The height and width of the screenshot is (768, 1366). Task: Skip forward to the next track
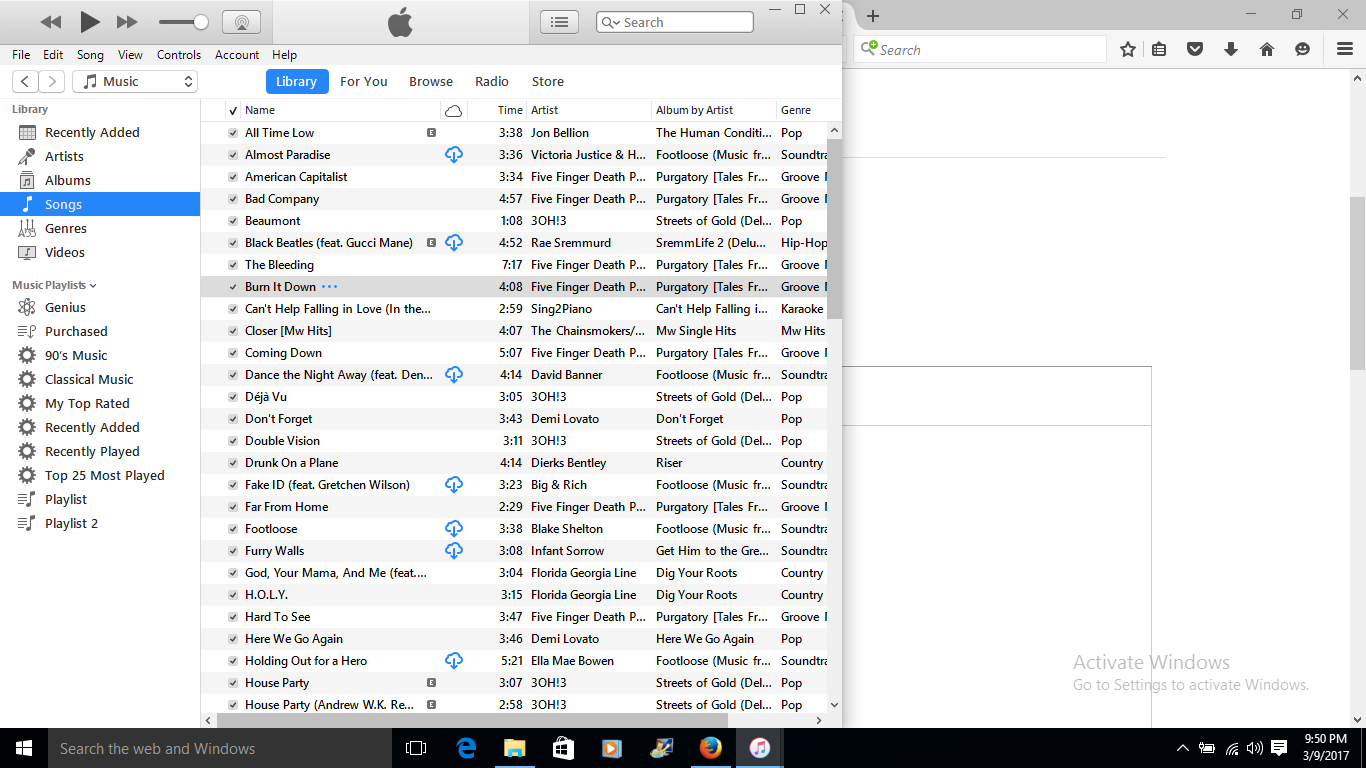(127, 22)
